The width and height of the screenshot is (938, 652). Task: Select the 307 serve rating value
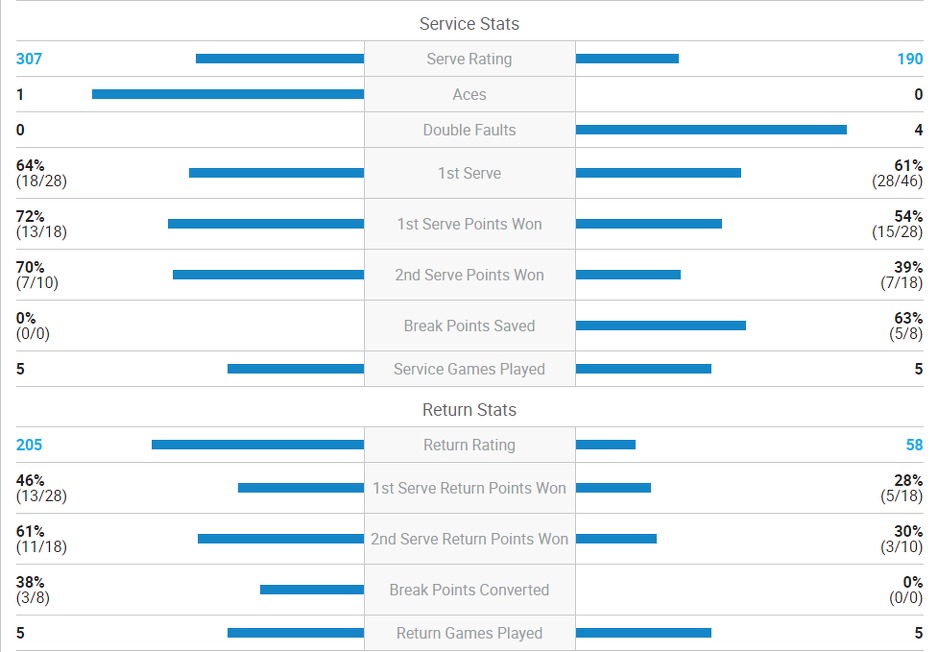click(29, 59)
